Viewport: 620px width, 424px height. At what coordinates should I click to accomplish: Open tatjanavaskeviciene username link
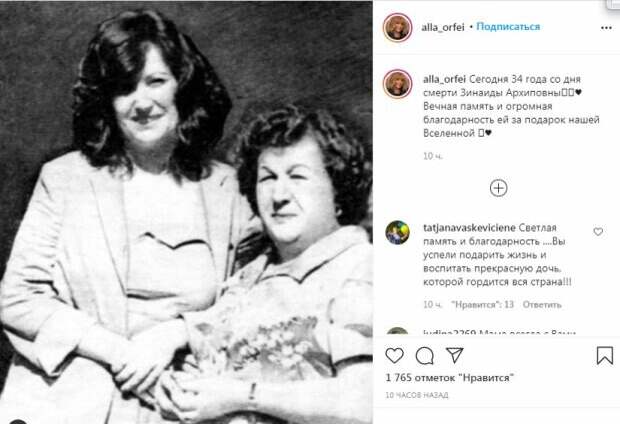(469, 228)
